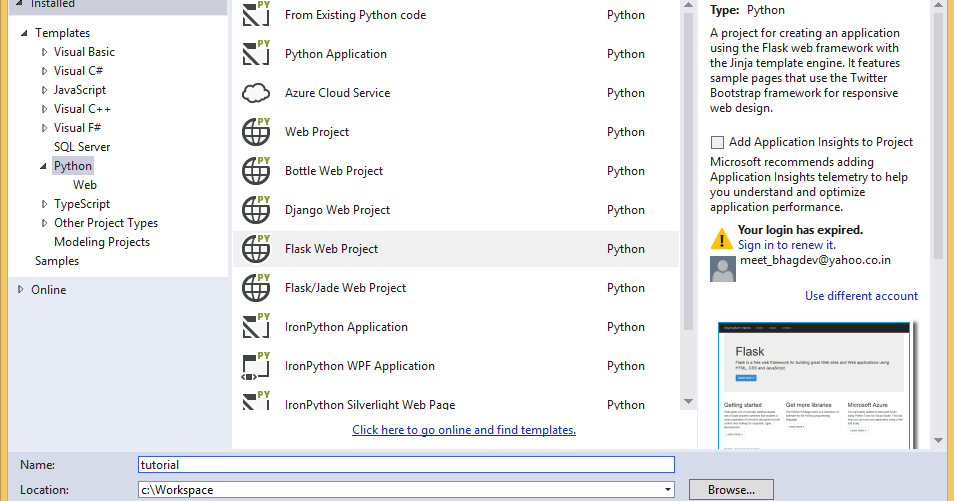Click the Flask/Jade Web Project globe icon
954x501 pixels.
[256, 287]
